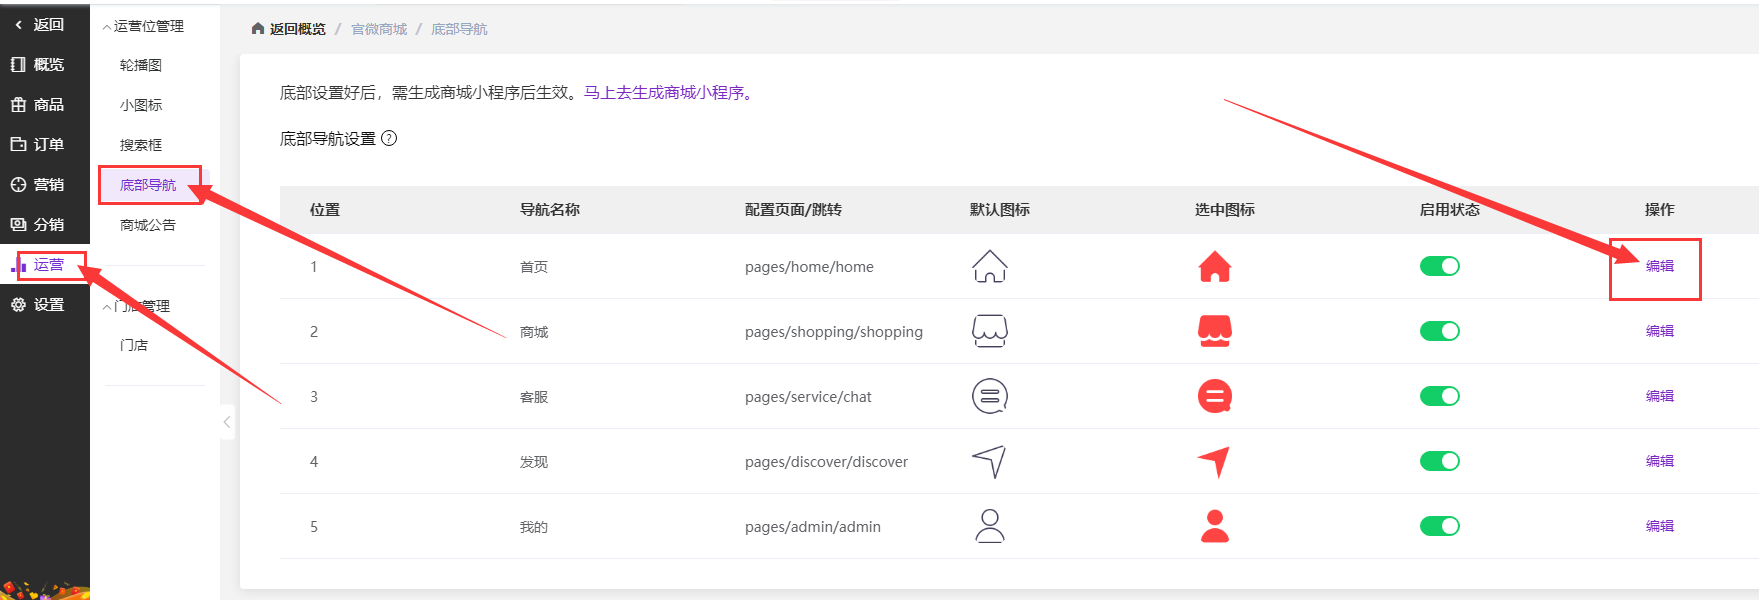Screen dimensions: 1759x600
Task: Click the red selected home icon for 首页
Action: tap(1214, 267)
